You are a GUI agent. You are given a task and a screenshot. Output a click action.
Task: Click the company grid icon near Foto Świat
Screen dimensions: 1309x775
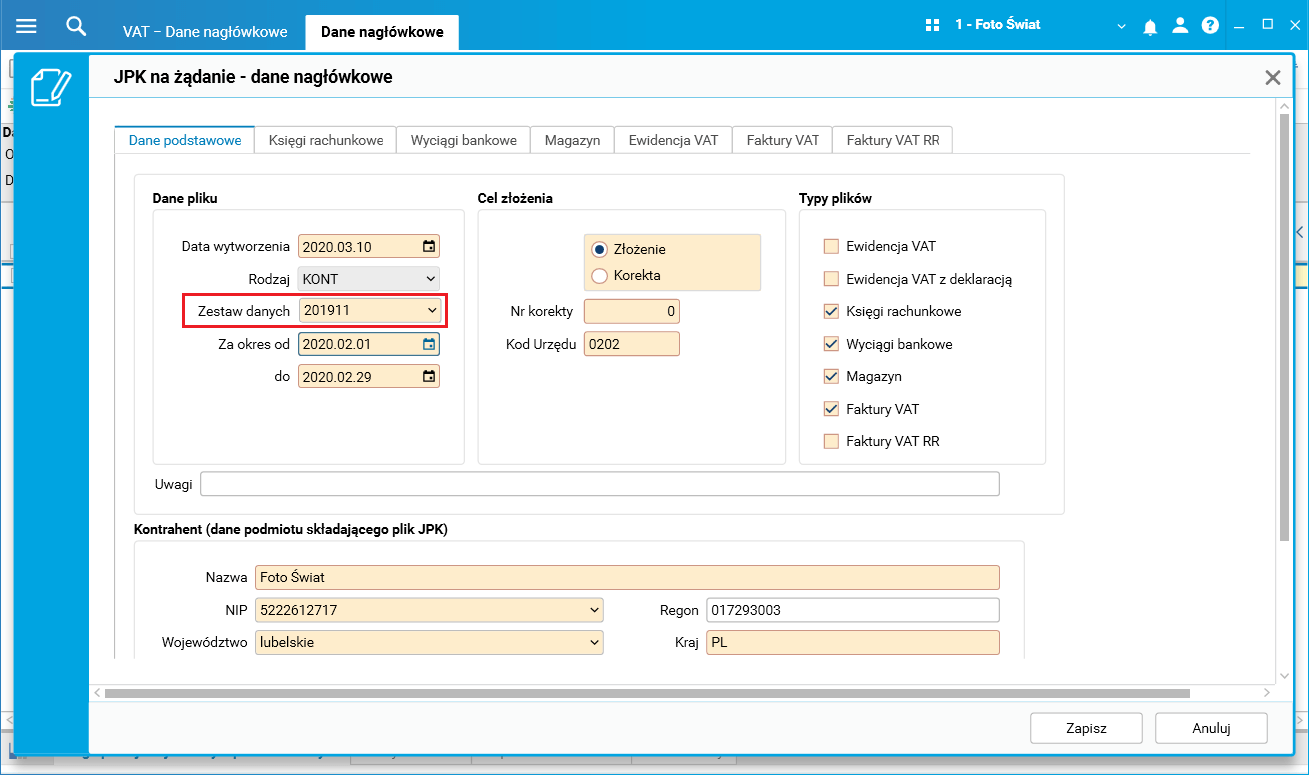[x=933, y=25]
